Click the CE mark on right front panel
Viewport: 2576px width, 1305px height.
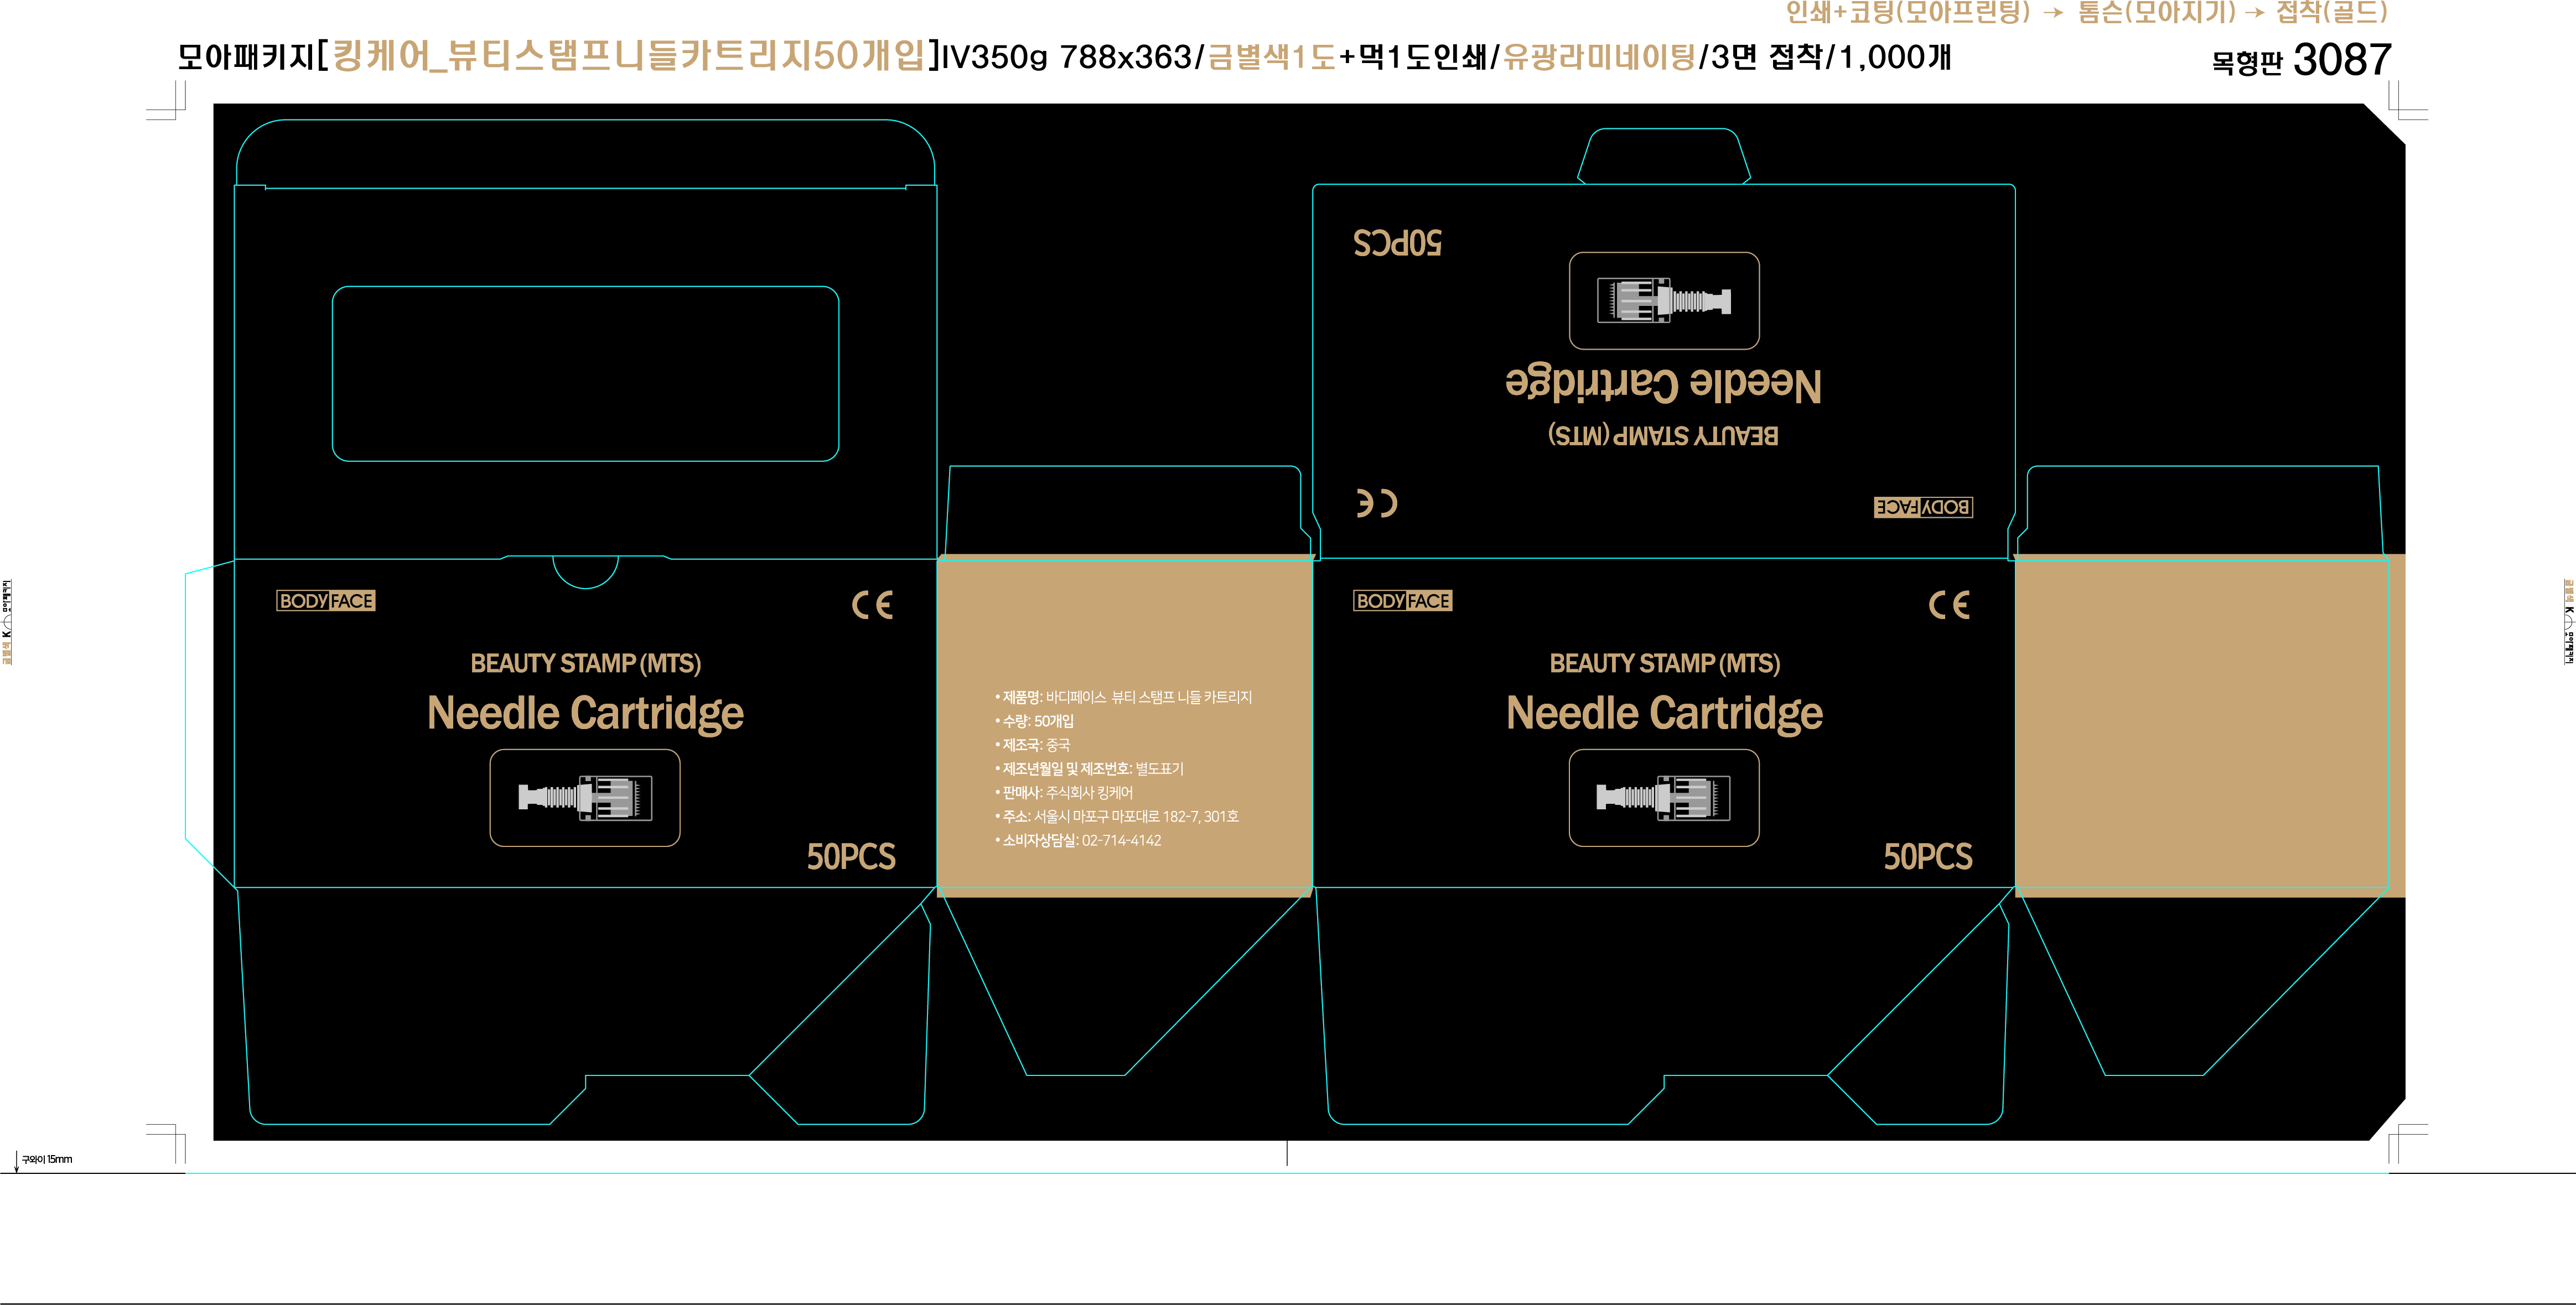[x=1949, y=605]
